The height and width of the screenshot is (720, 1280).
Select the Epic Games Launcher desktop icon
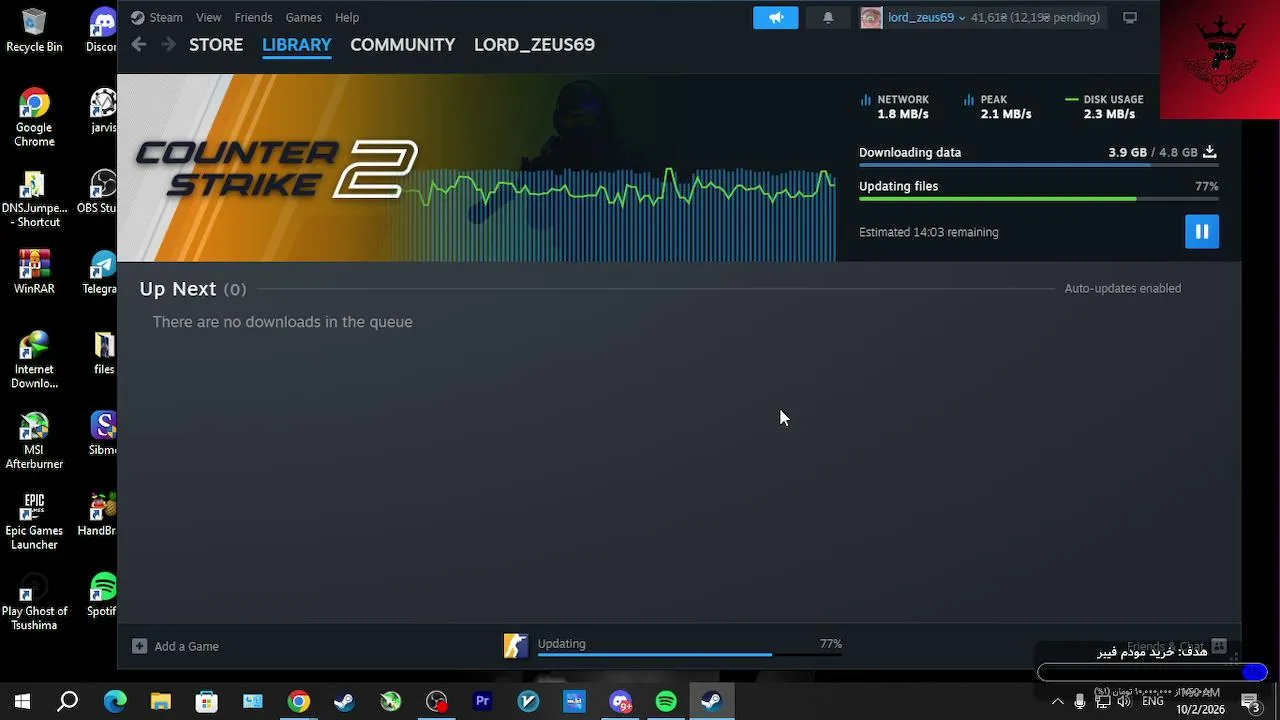pos(34,521)
